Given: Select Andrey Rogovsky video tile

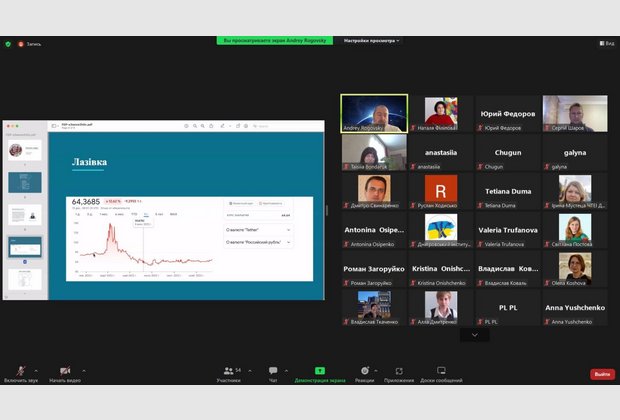Looking at the screenshot, I should [x=374, y=113].
